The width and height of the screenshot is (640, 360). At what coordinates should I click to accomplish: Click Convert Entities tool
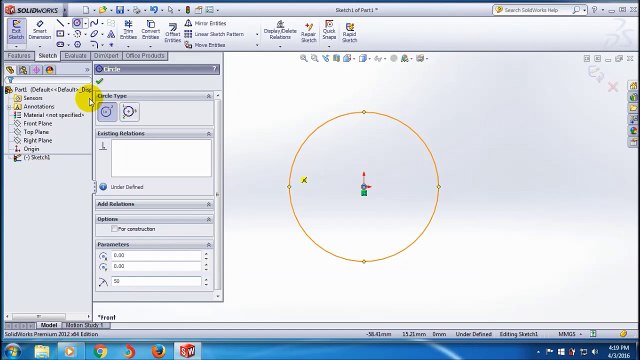tap(150, 30)
